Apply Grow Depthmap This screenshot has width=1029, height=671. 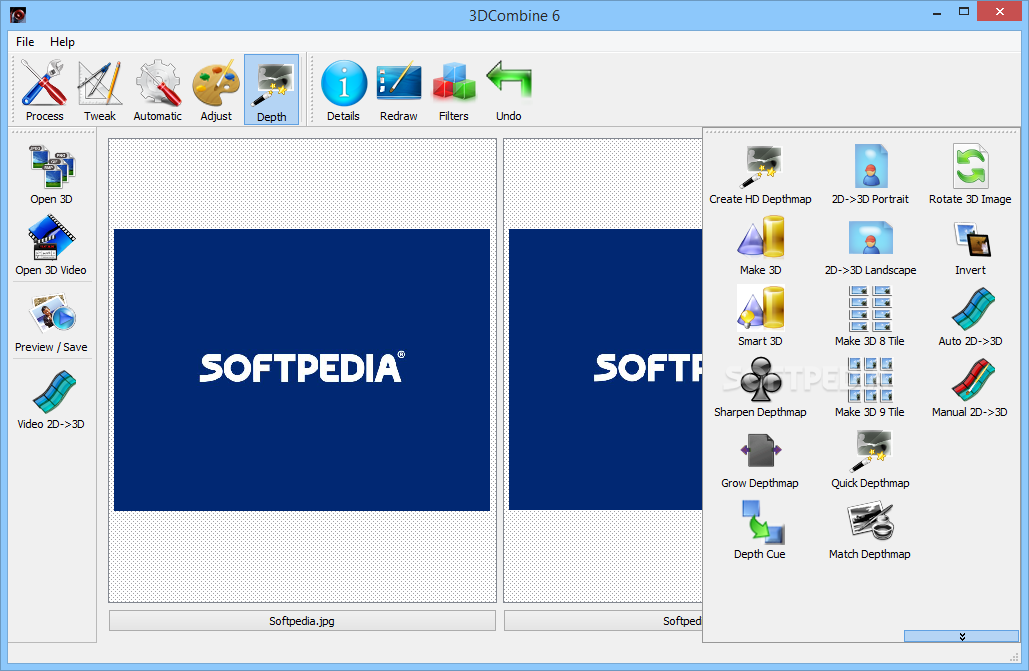pyautogui.click(x=760, y=459)
